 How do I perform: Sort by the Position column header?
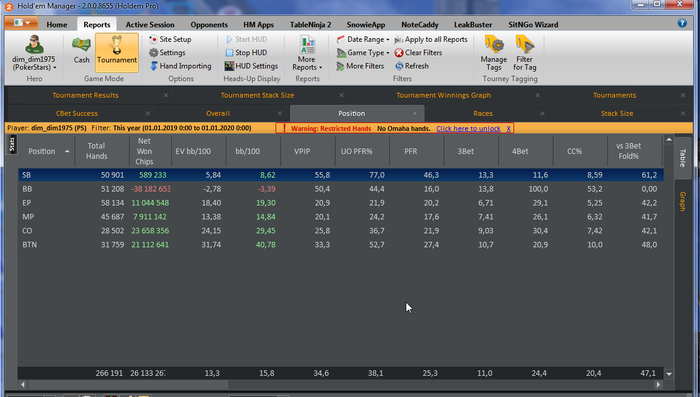pos(46,151)
